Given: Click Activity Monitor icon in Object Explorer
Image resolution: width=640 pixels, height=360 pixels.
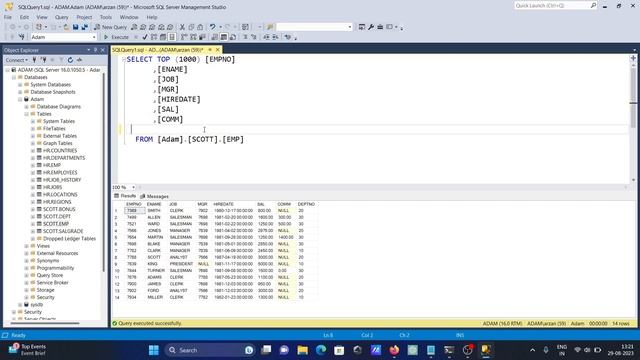Looking at the screenshot, I should click(x=80, y=60).
